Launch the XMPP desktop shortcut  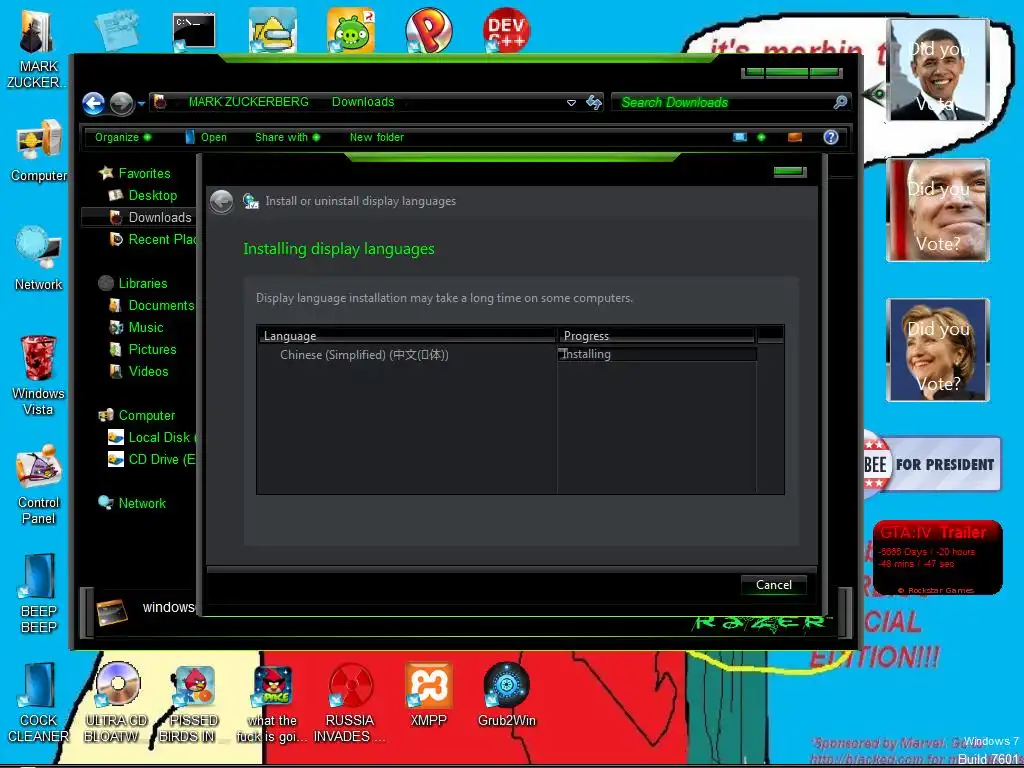(x=428, y=696)
